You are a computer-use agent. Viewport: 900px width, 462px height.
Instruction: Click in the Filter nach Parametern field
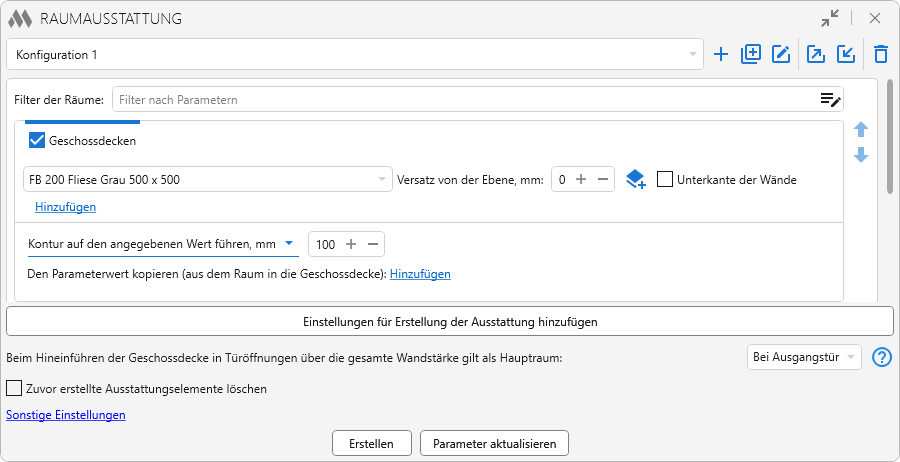460,99
